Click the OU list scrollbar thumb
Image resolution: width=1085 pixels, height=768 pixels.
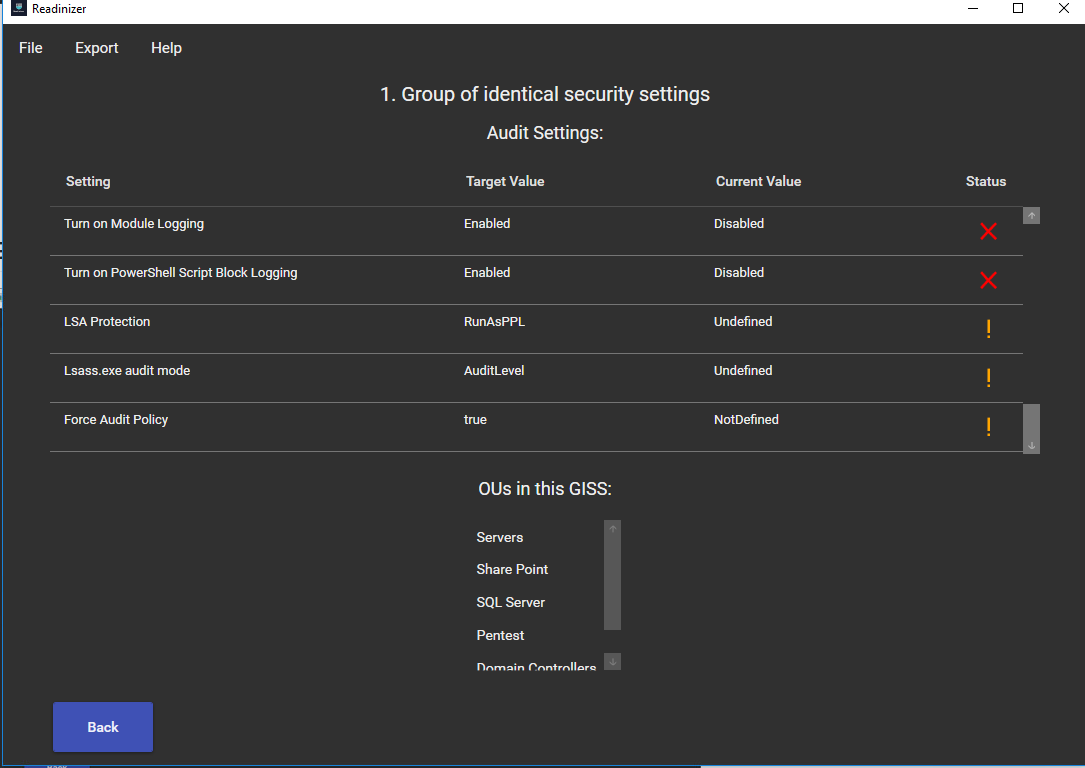(611, 580)
